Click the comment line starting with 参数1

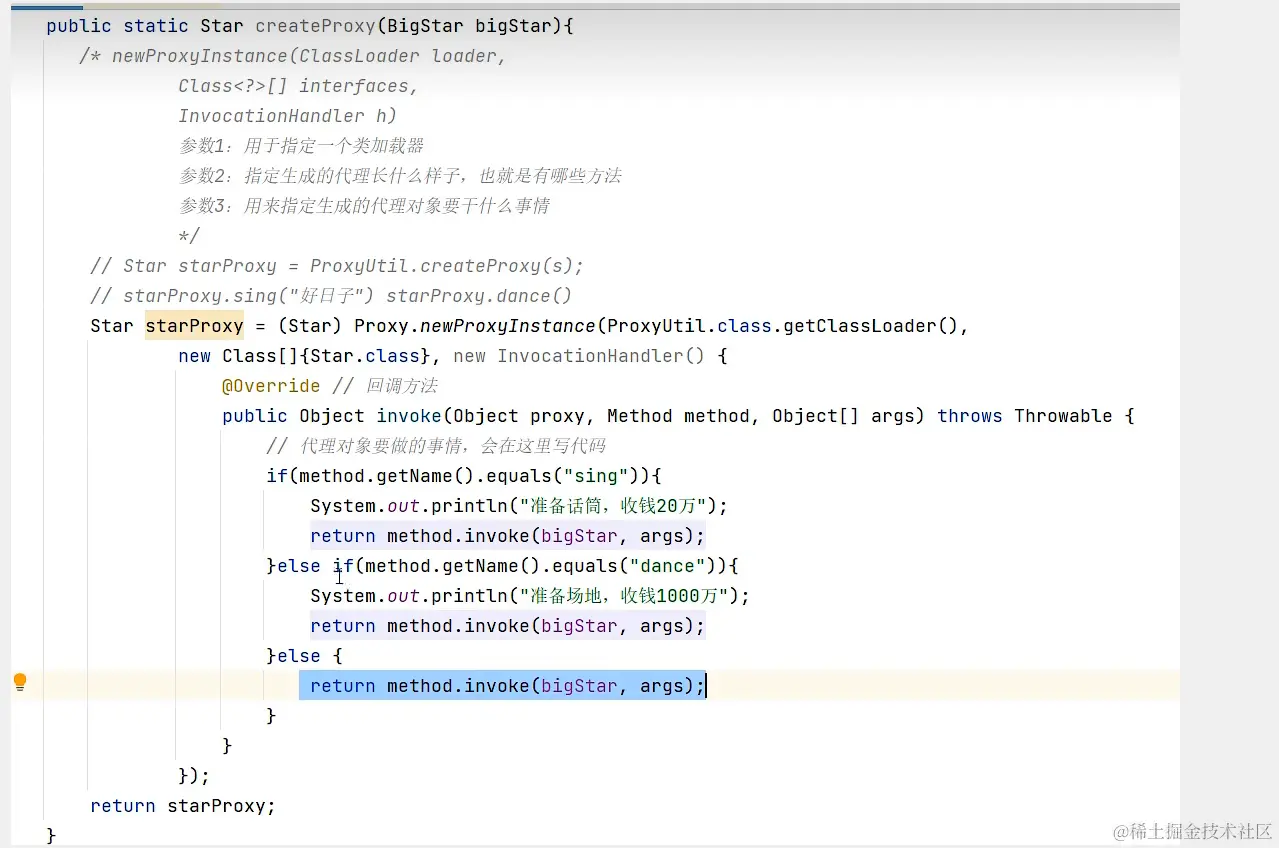301,146
